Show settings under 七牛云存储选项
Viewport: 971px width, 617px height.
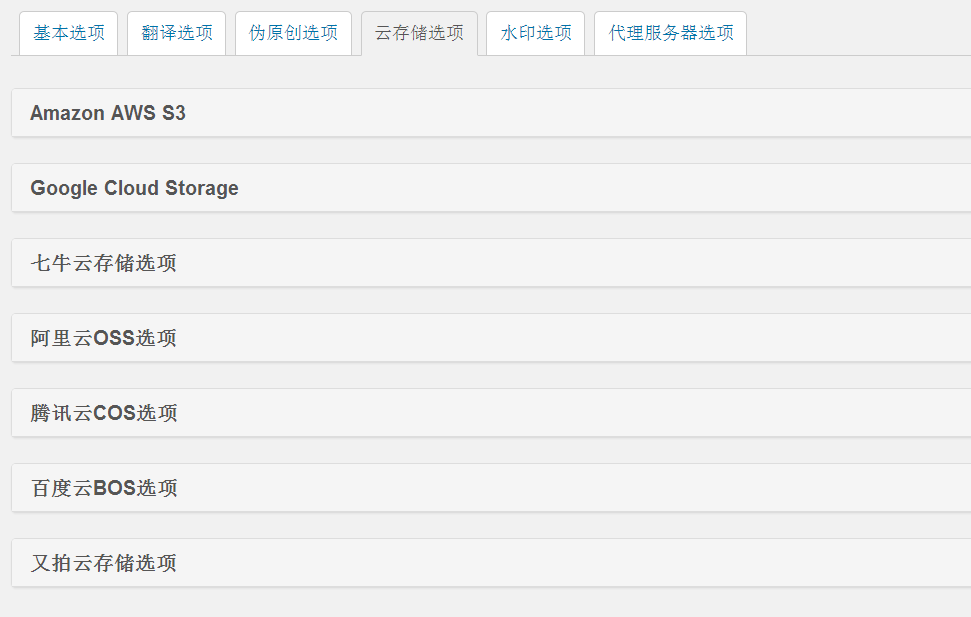102,262
